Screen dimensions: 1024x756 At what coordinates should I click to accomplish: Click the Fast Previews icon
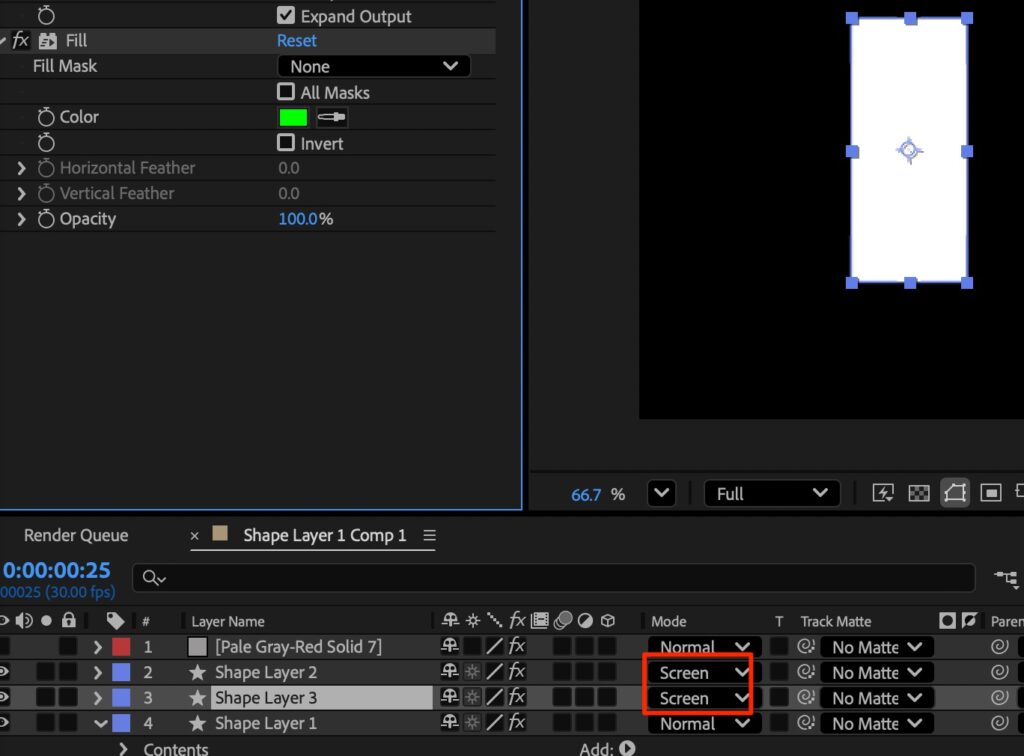pos(883,493)
